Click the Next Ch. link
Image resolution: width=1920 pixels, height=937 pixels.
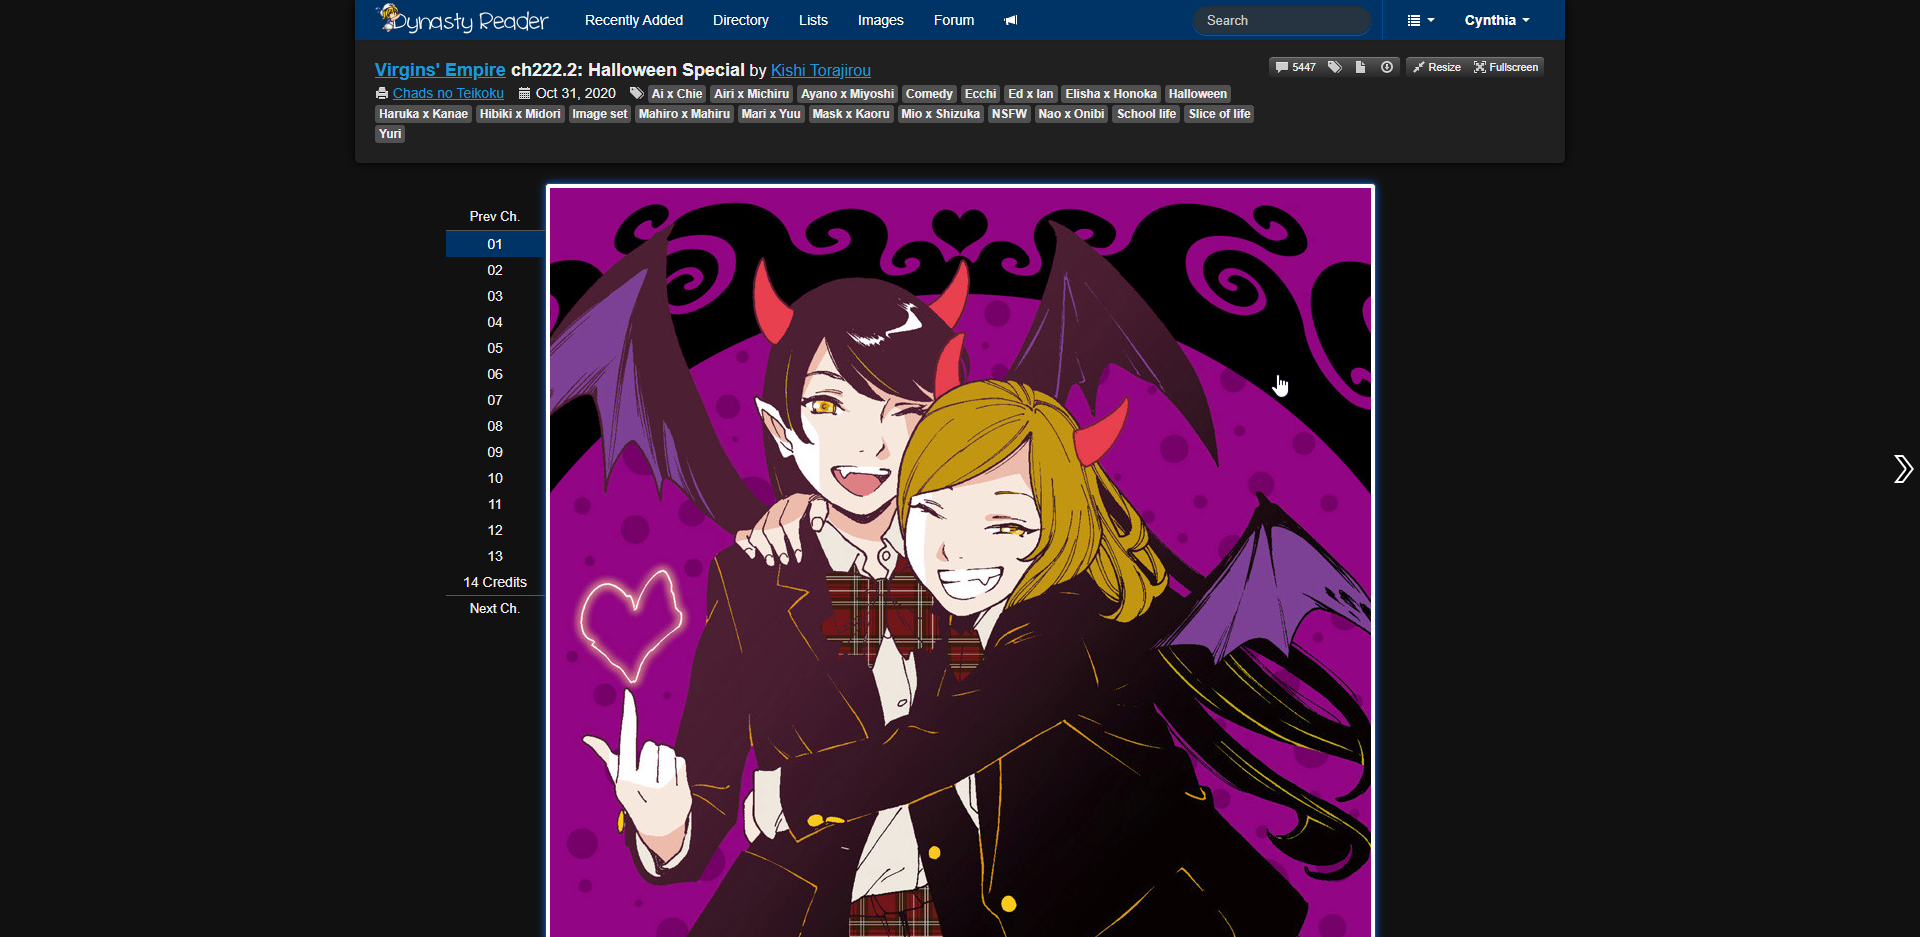coord(495,608)
